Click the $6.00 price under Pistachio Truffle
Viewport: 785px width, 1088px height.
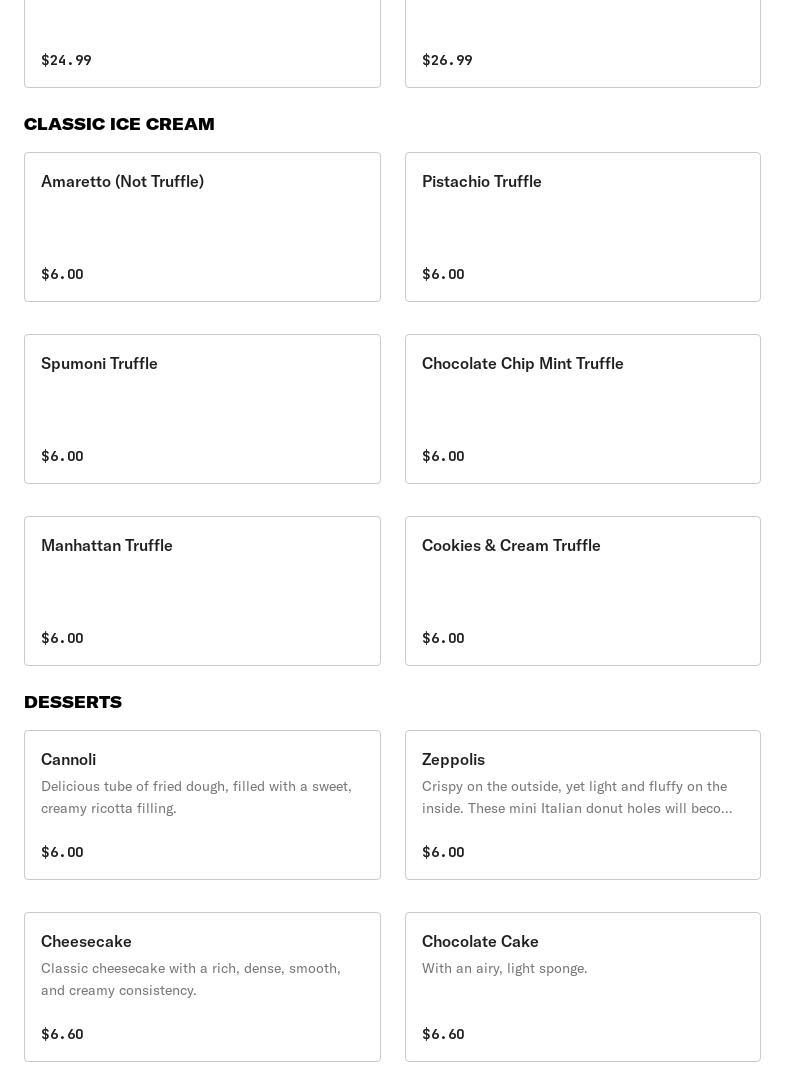[x=443, y=274]
